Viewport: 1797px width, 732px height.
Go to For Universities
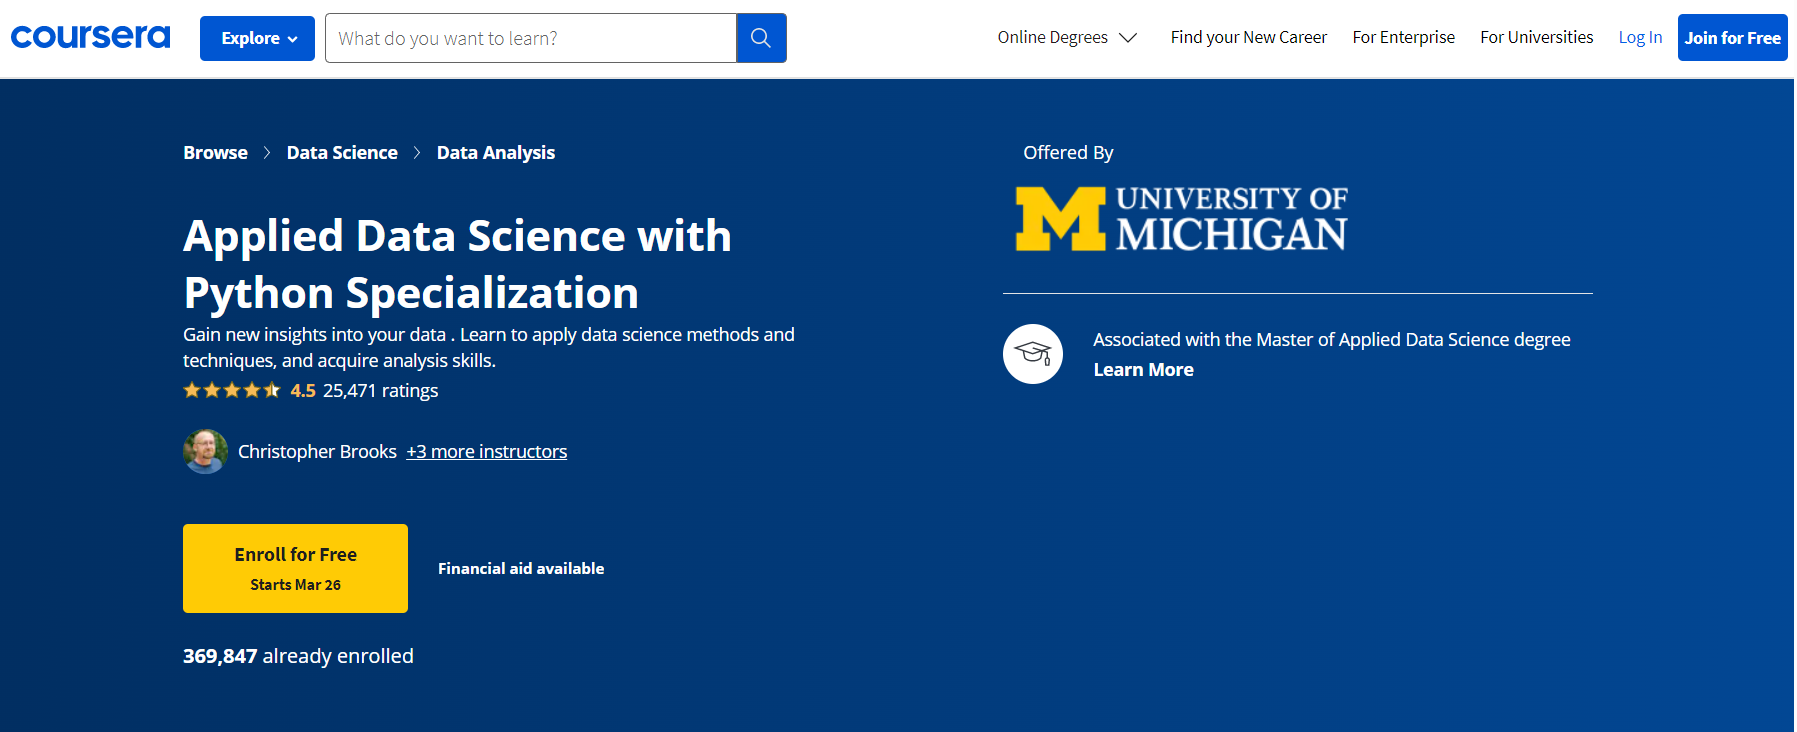pos(1536,37)
